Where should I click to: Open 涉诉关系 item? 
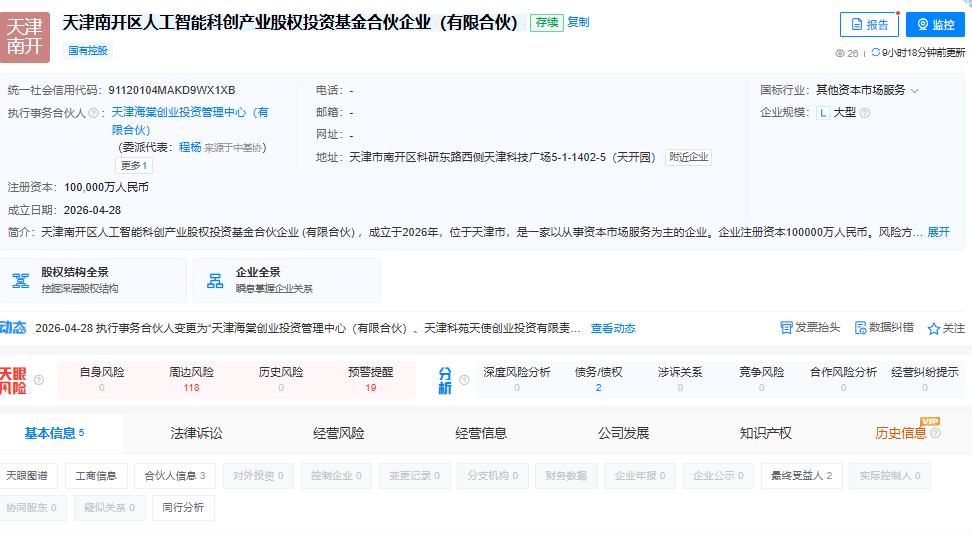point(680,379)
